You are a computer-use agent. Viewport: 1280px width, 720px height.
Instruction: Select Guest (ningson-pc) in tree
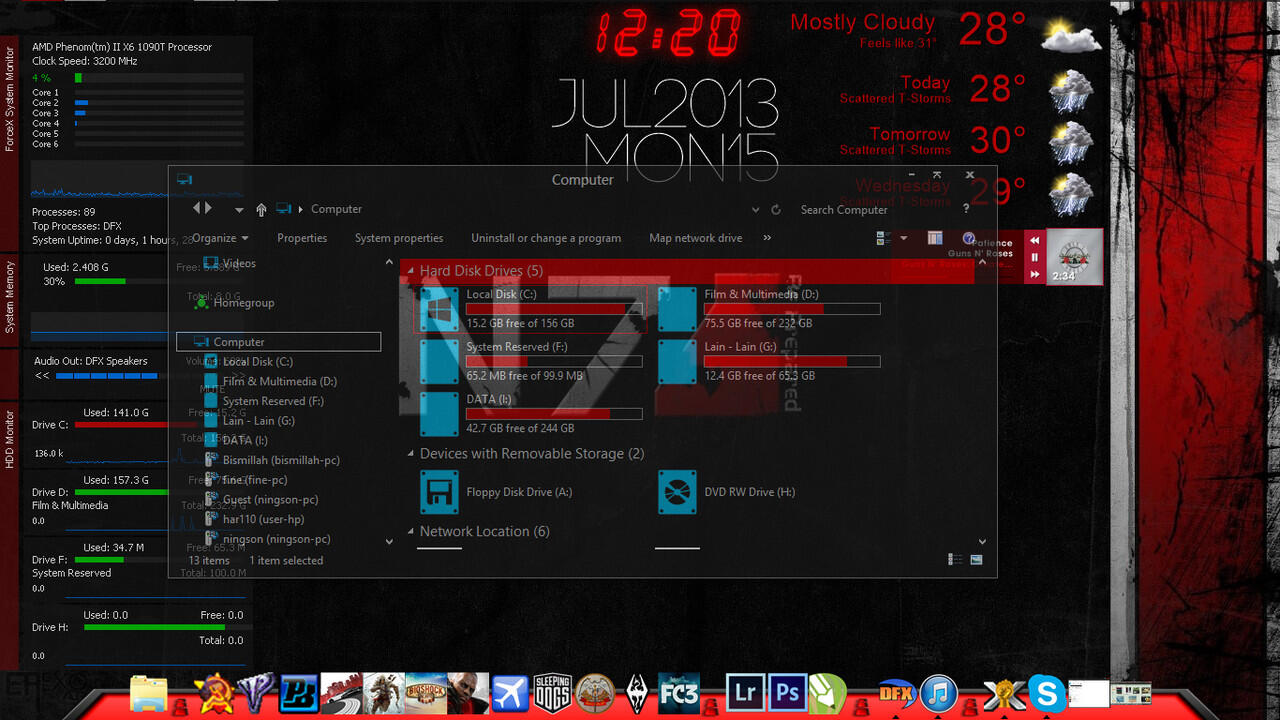(x=262, y=499)
